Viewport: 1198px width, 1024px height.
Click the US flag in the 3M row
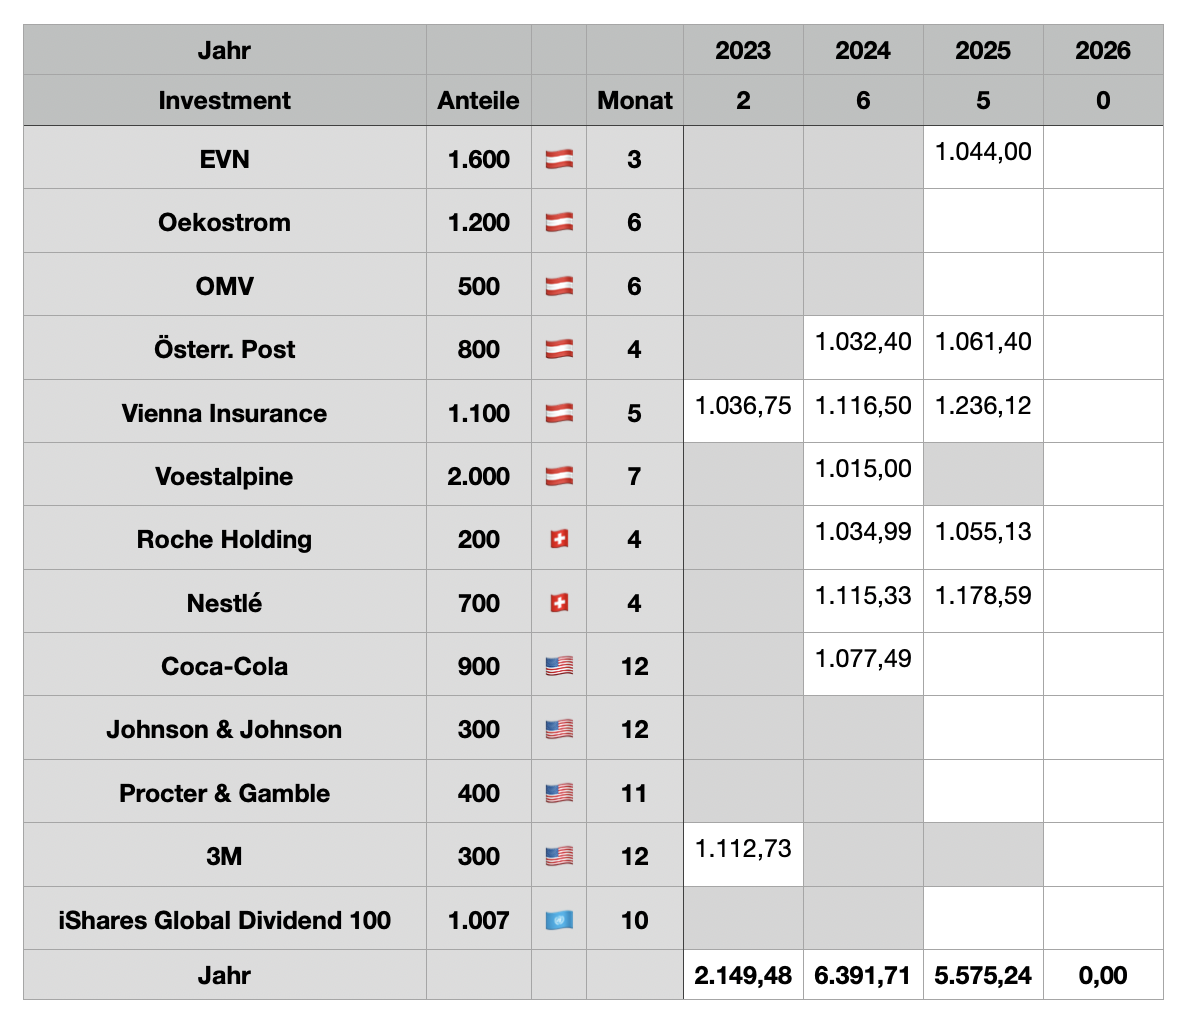(x=559, y=856)
